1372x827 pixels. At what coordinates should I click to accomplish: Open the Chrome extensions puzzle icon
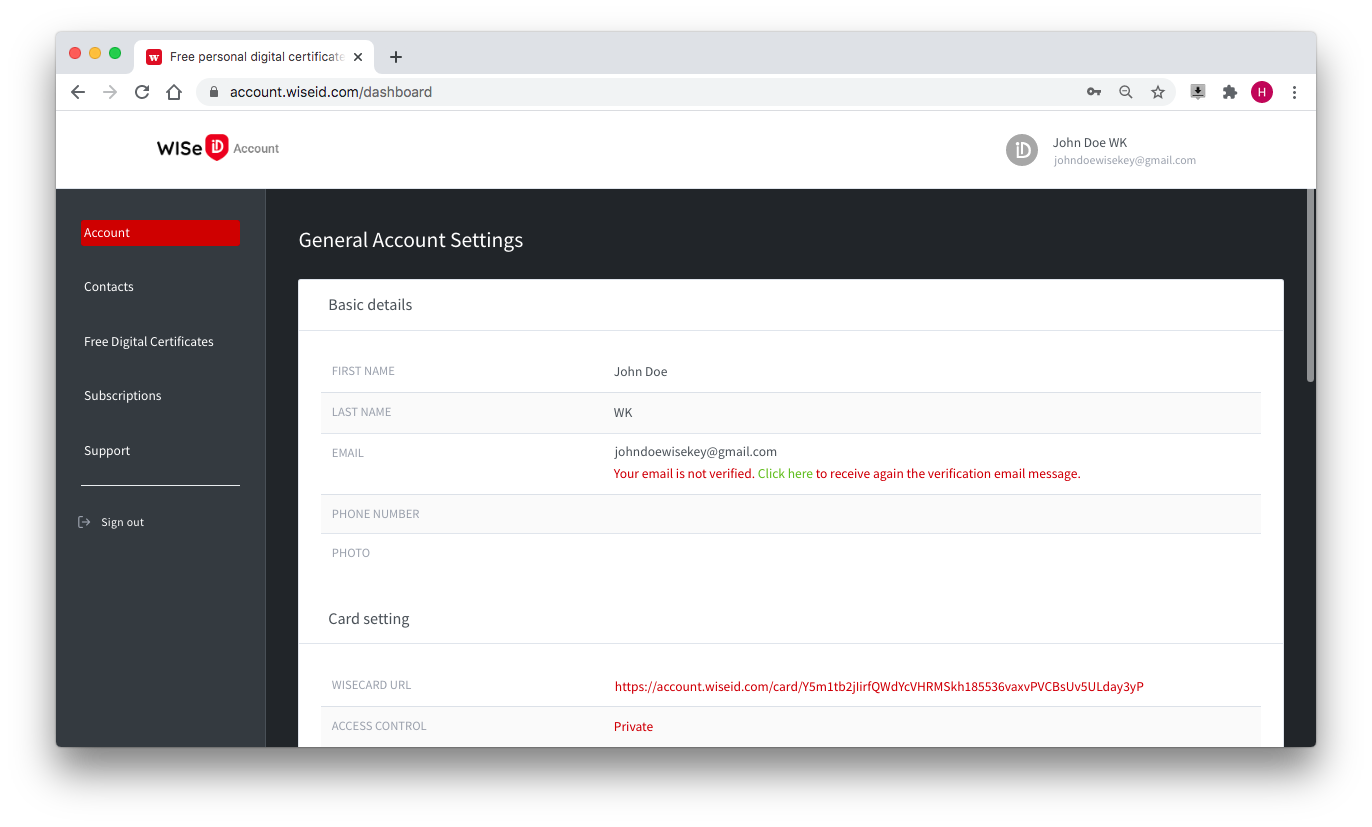[1230, 92]
